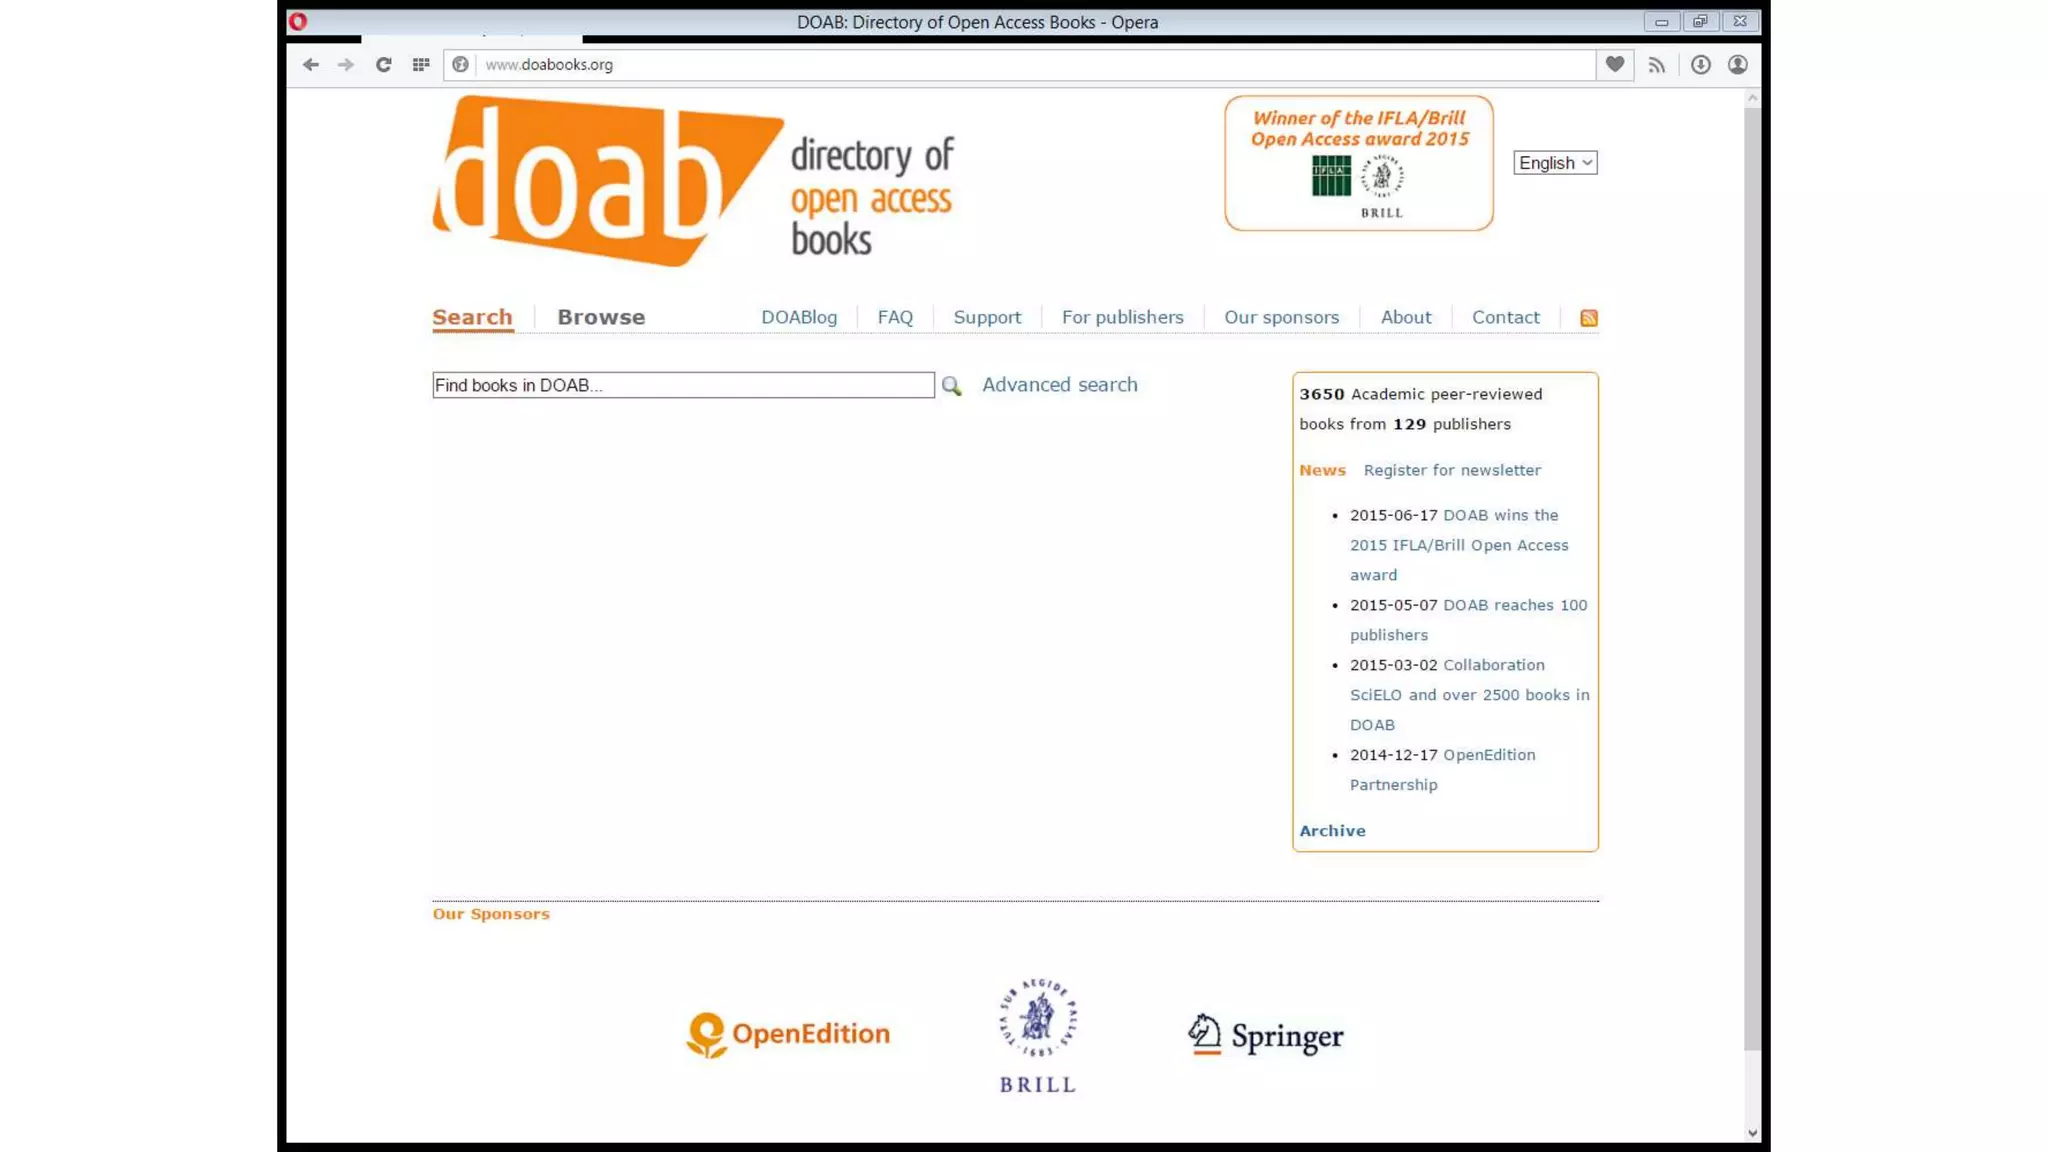This screenshot has height=1152, width=2048.
Task: Click the Springer sponsor logo
Action: tap(1265, 1036)
